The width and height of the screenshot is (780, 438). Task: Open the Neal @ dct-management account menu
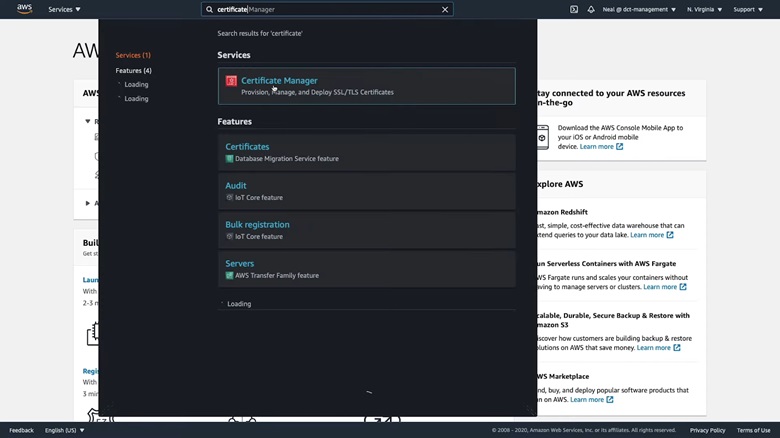tap(639, 9)
